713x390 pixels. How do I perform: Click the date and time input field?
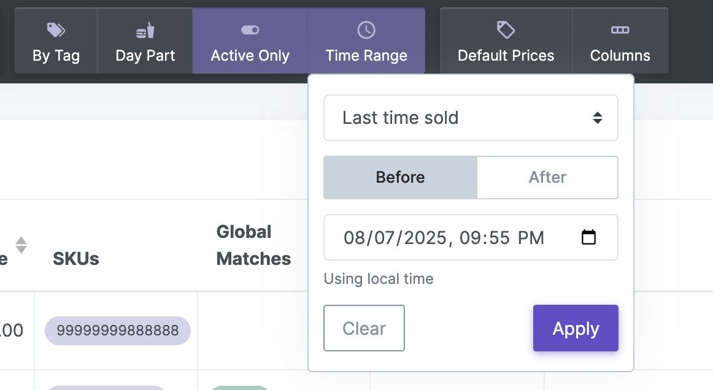coord(471,237)
